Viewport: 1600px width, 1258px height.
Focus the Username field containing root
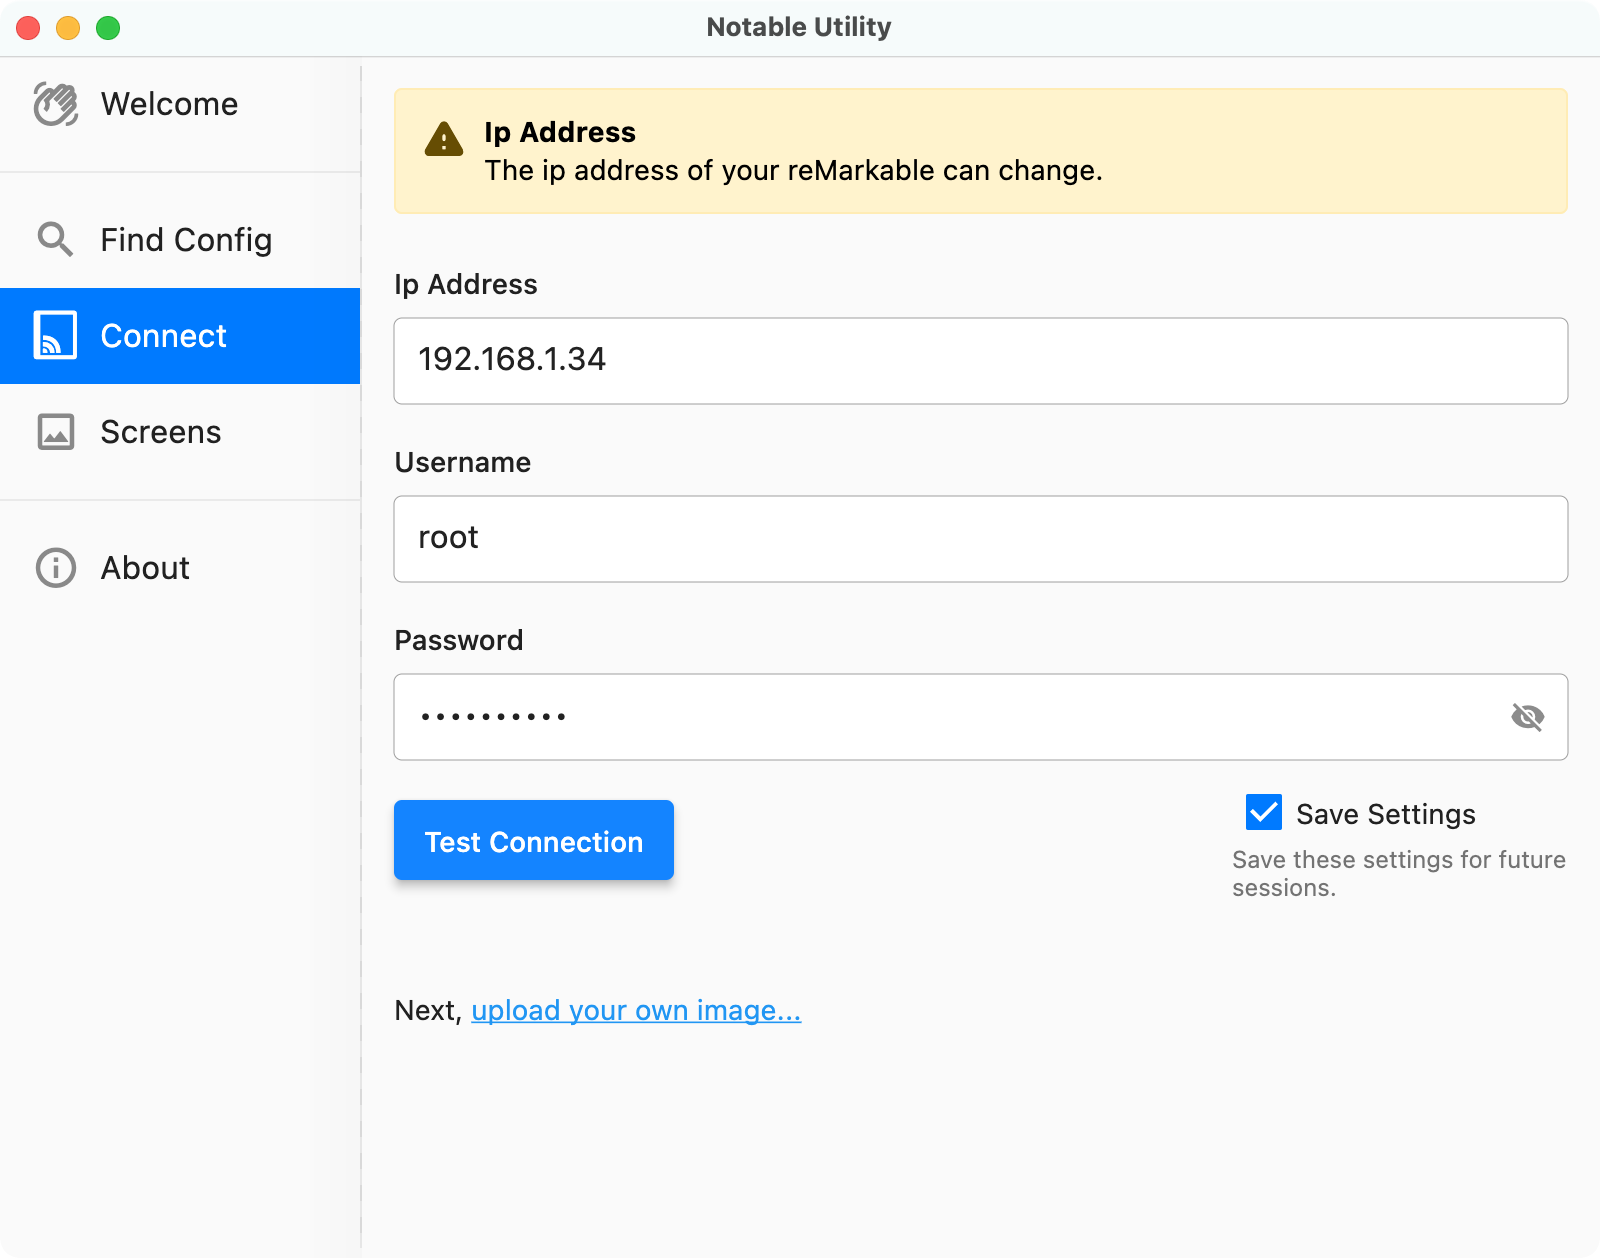tap(980, 538)
